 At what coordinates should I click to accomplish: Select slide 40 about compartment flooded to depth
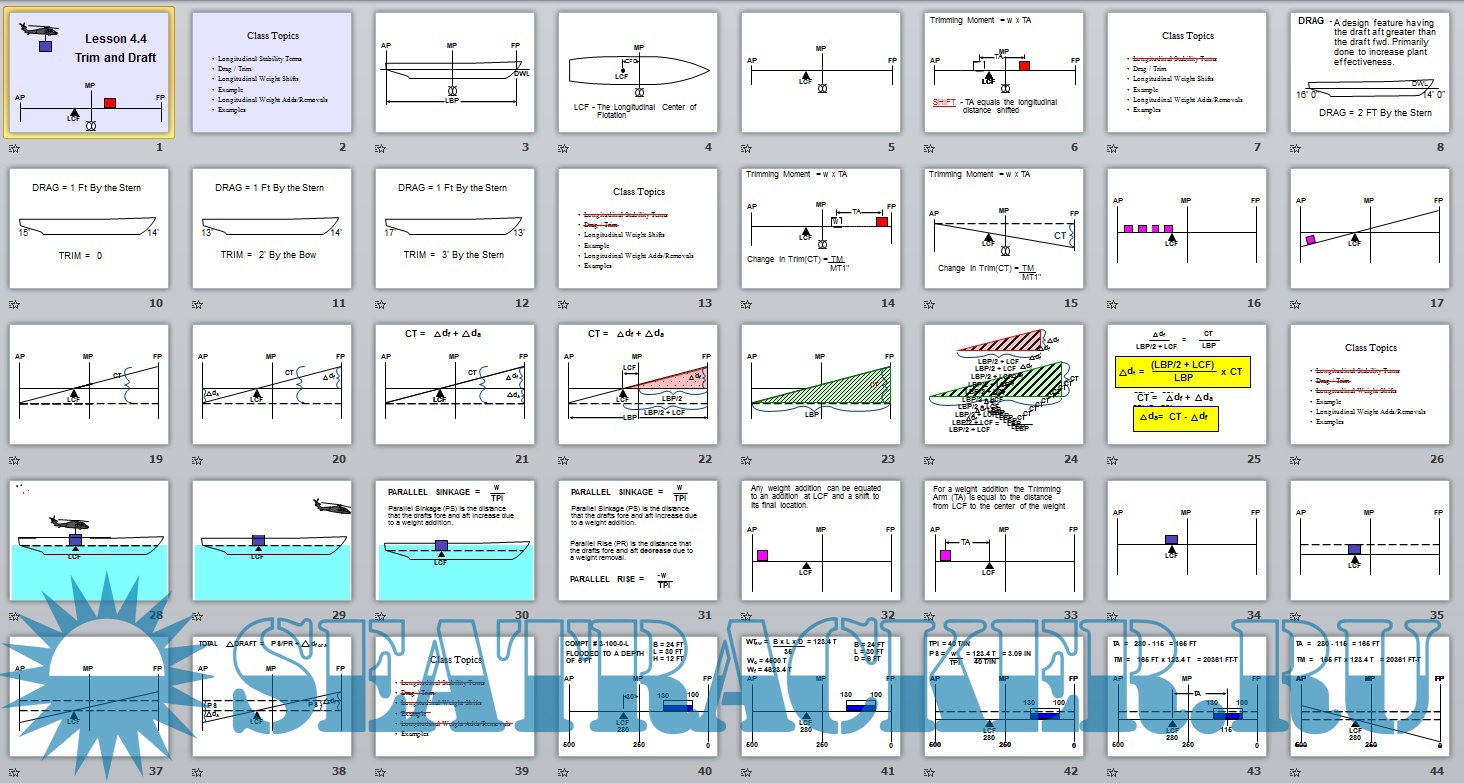click(x=637, y=696)
